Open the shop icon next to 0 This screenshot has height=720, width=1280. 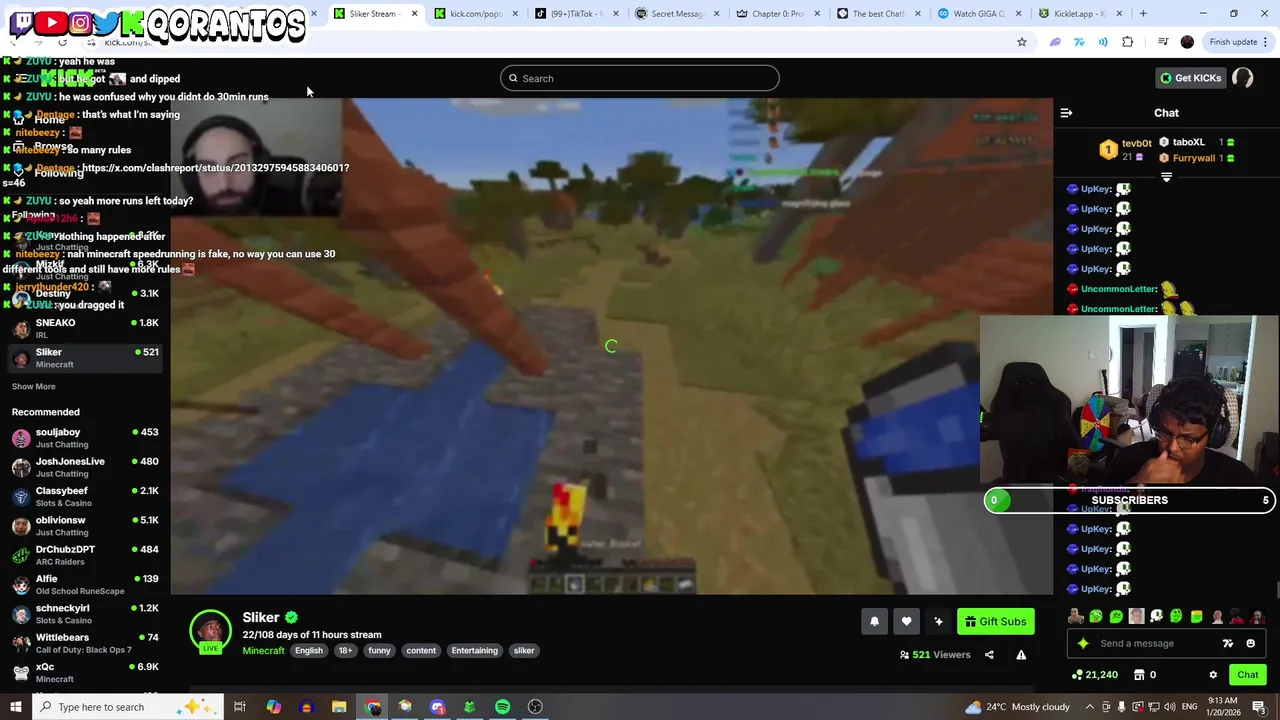[1139, 675]
